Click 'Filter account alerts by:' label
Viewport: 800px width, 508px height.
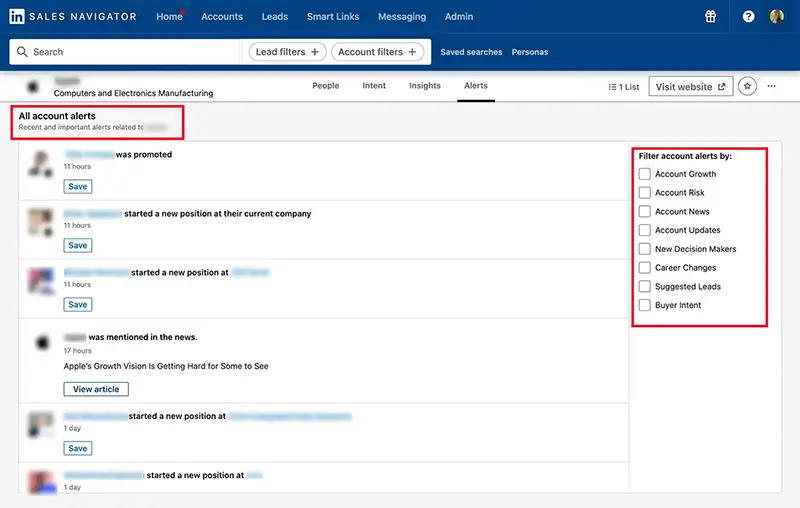(x=685, y=156)
